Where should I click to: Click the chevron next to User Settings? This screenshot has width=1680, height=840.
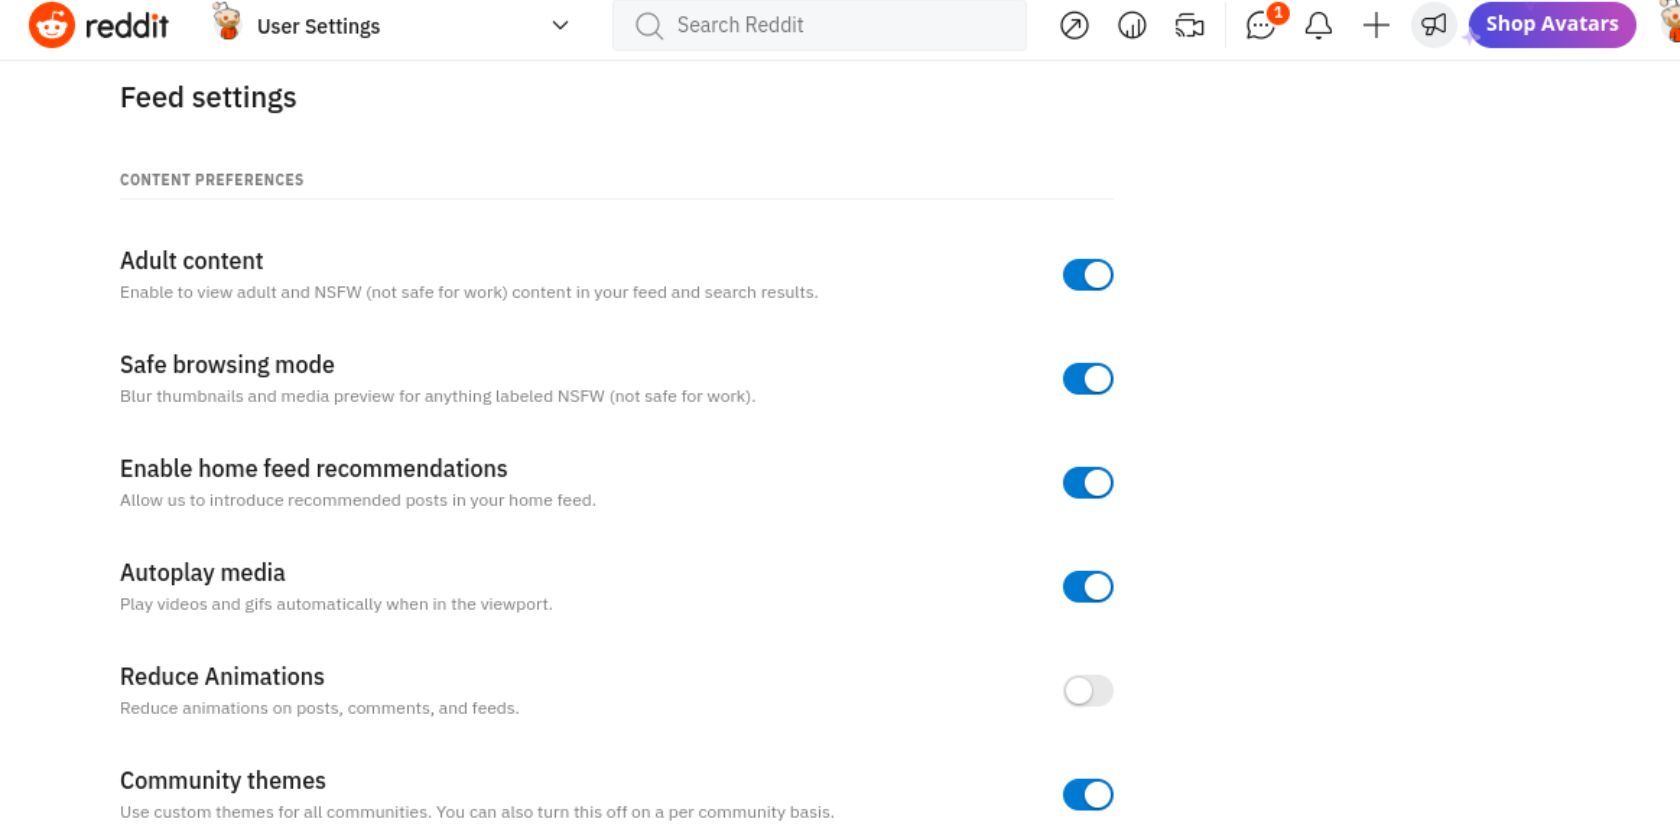tap(560, 25)
